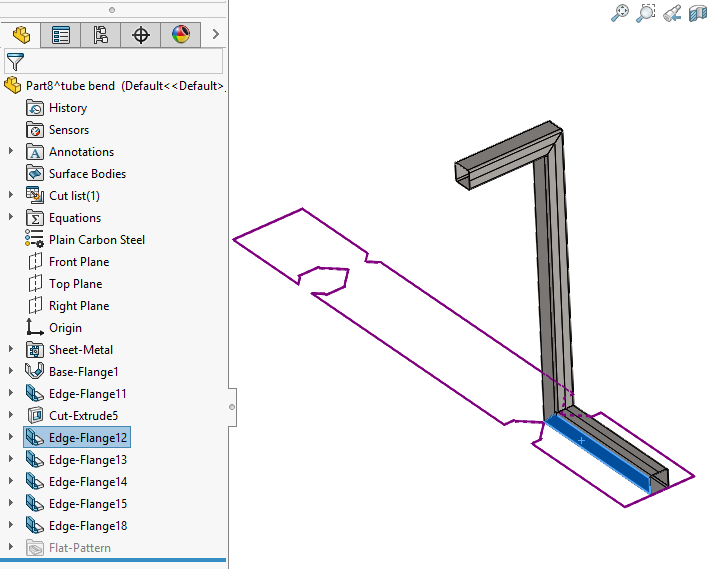Expand the Base-Flange1 node

click(x=11, y=371)
